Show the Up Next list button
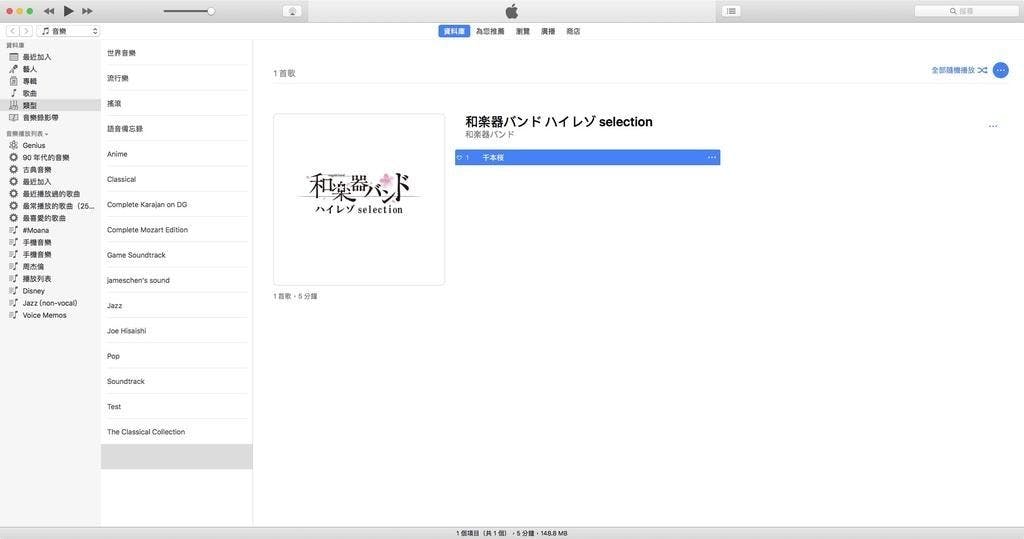Image resolution: width=1024 pixels, height=539 pixels. pyautogui.click(x=731, y=11)
